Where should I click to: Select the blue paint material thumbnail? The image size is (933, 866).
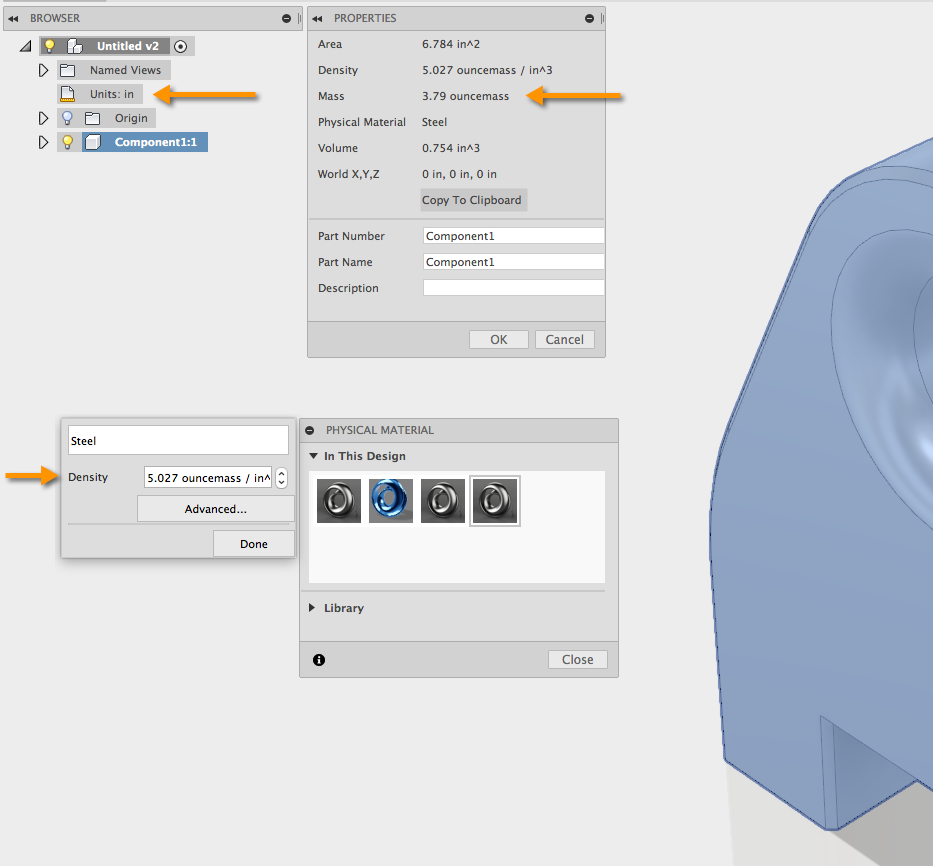(390, 500)
